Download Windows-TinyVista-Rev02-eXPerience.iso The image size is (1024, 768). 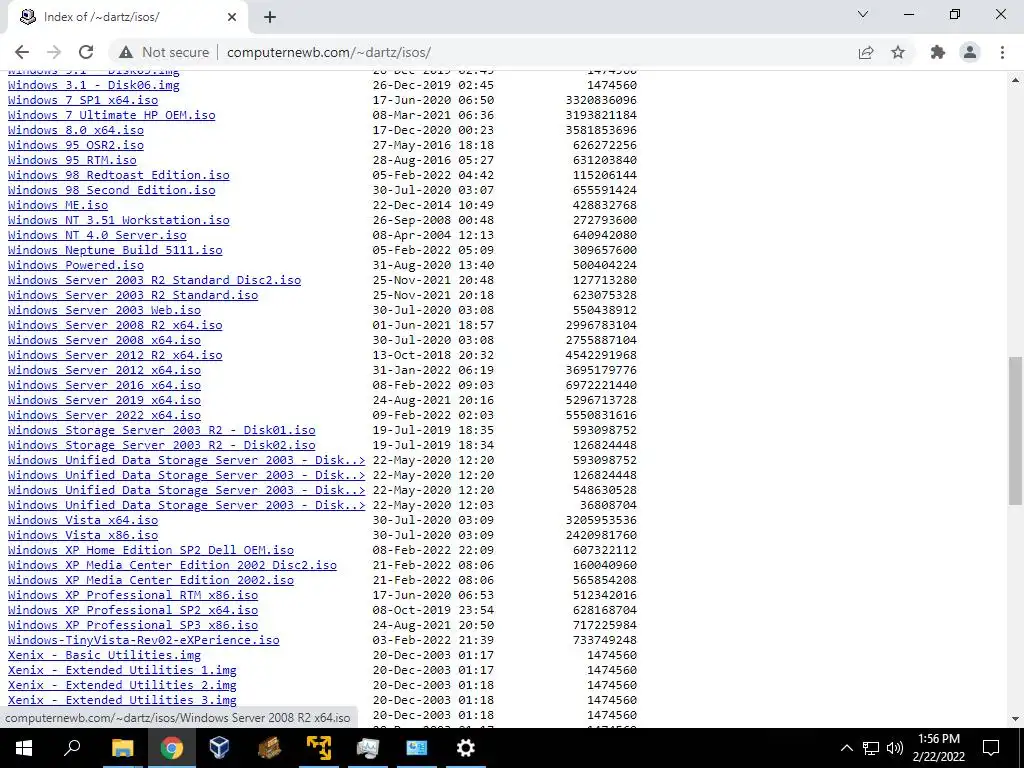[144, 641]
